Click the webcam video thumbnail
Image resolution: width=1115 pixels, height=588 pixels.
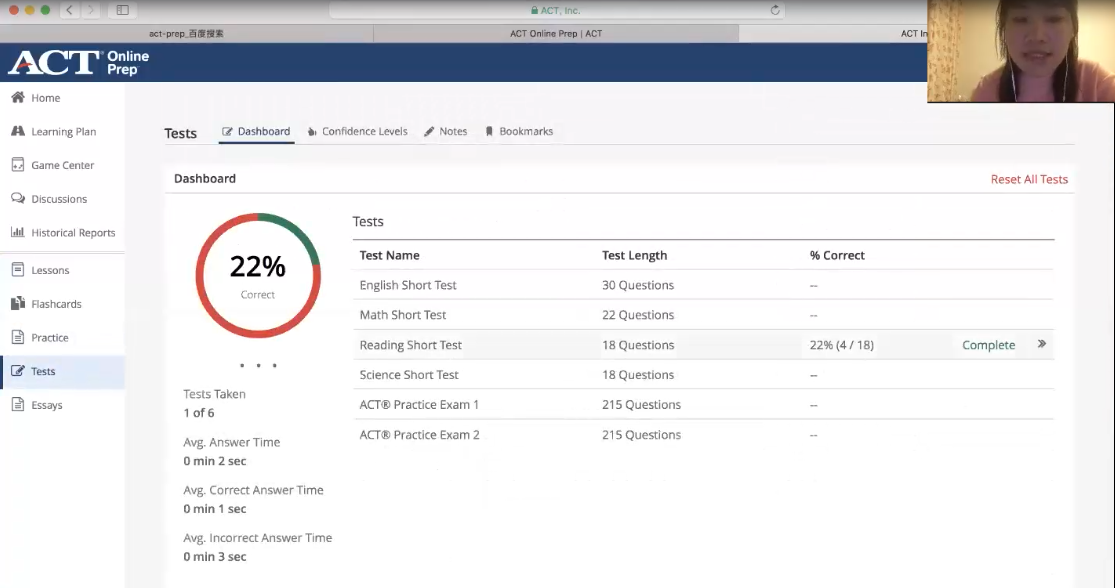(x=1021, y=51)
